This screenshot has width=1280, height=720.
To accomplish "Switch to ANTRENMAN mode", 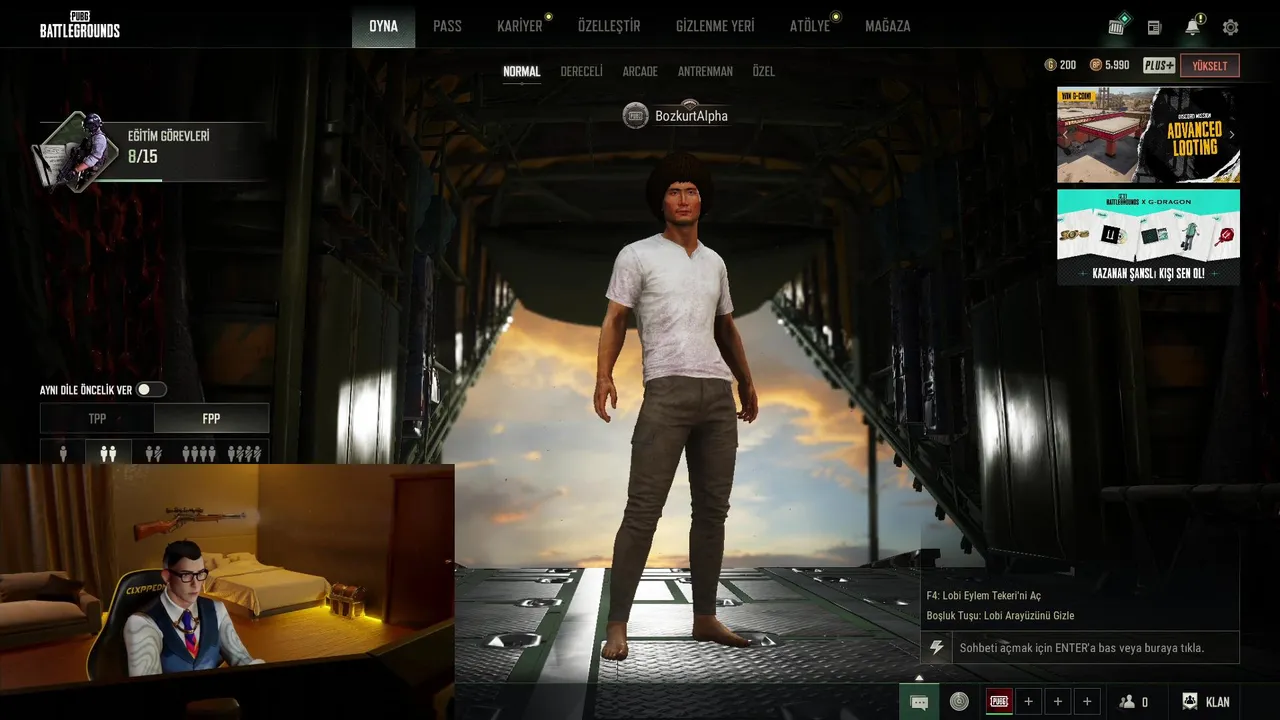I will coord(705,72).
